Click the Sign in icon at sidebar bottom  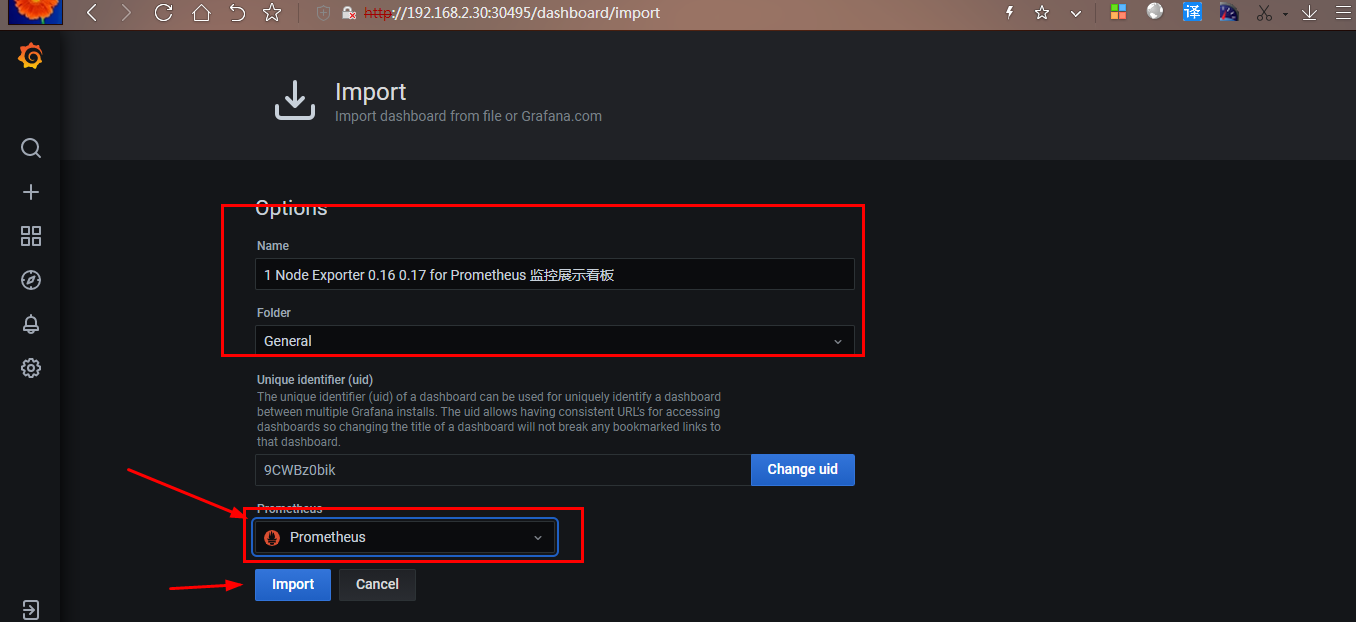click(x=31, y=609)
